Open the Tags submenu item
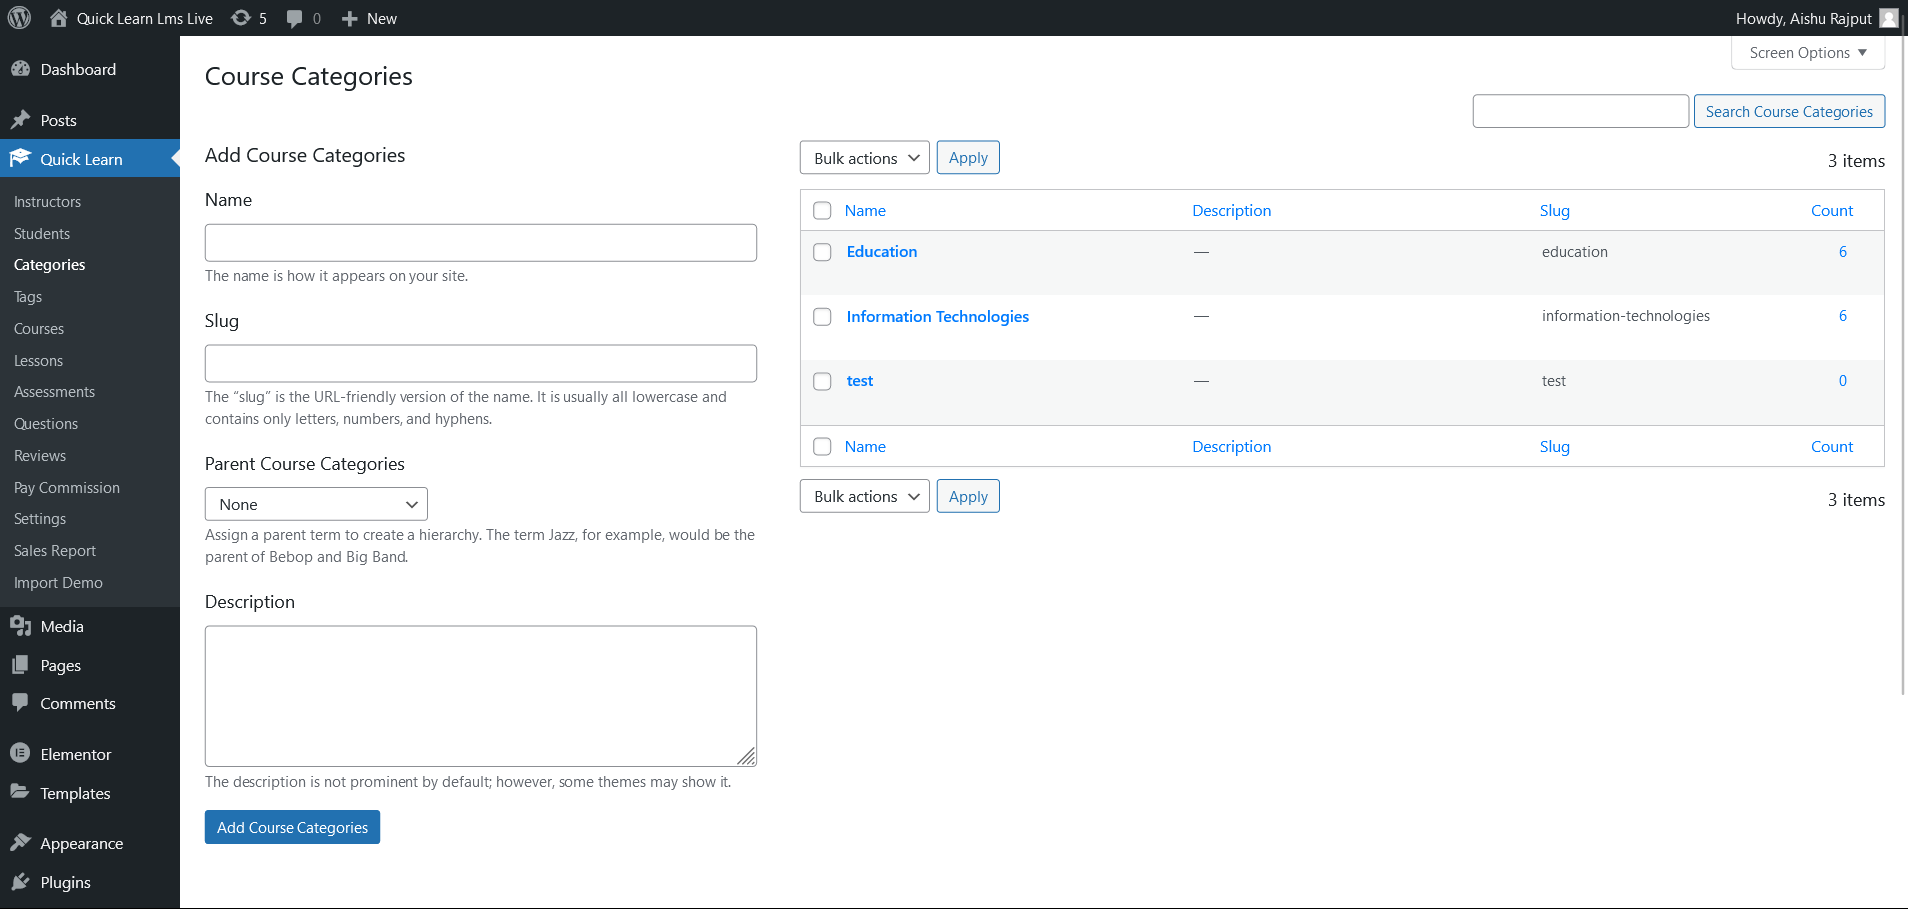 (28, 297)
